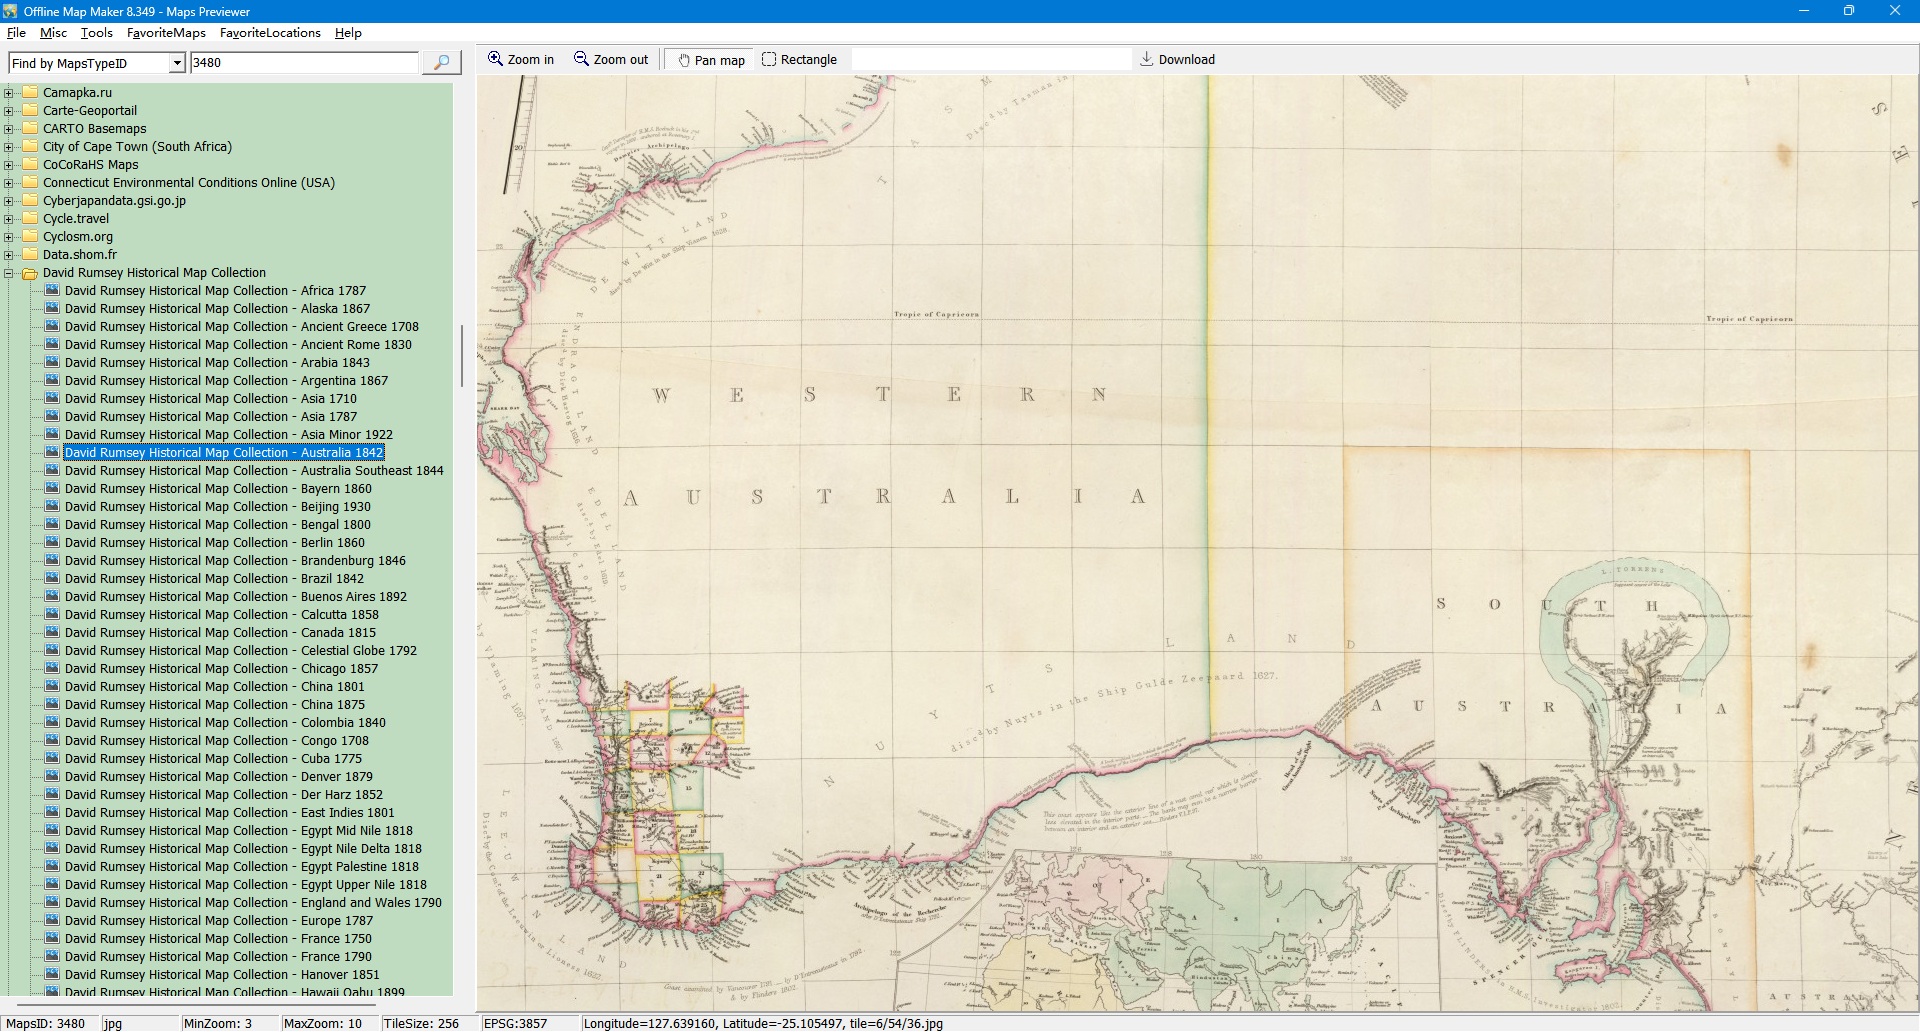The height and width of the screenshot is (1032, 1920).
Task: Open the FavoriteMaps menu
Action: point(166,33)
